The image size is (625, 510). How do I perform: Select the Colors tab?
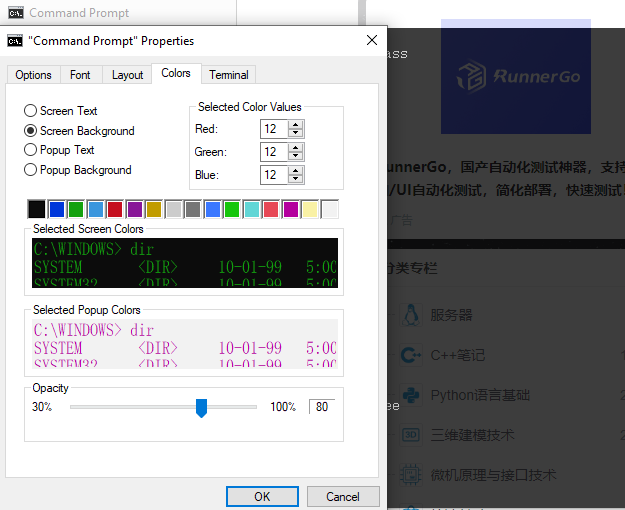pos(176,73)
